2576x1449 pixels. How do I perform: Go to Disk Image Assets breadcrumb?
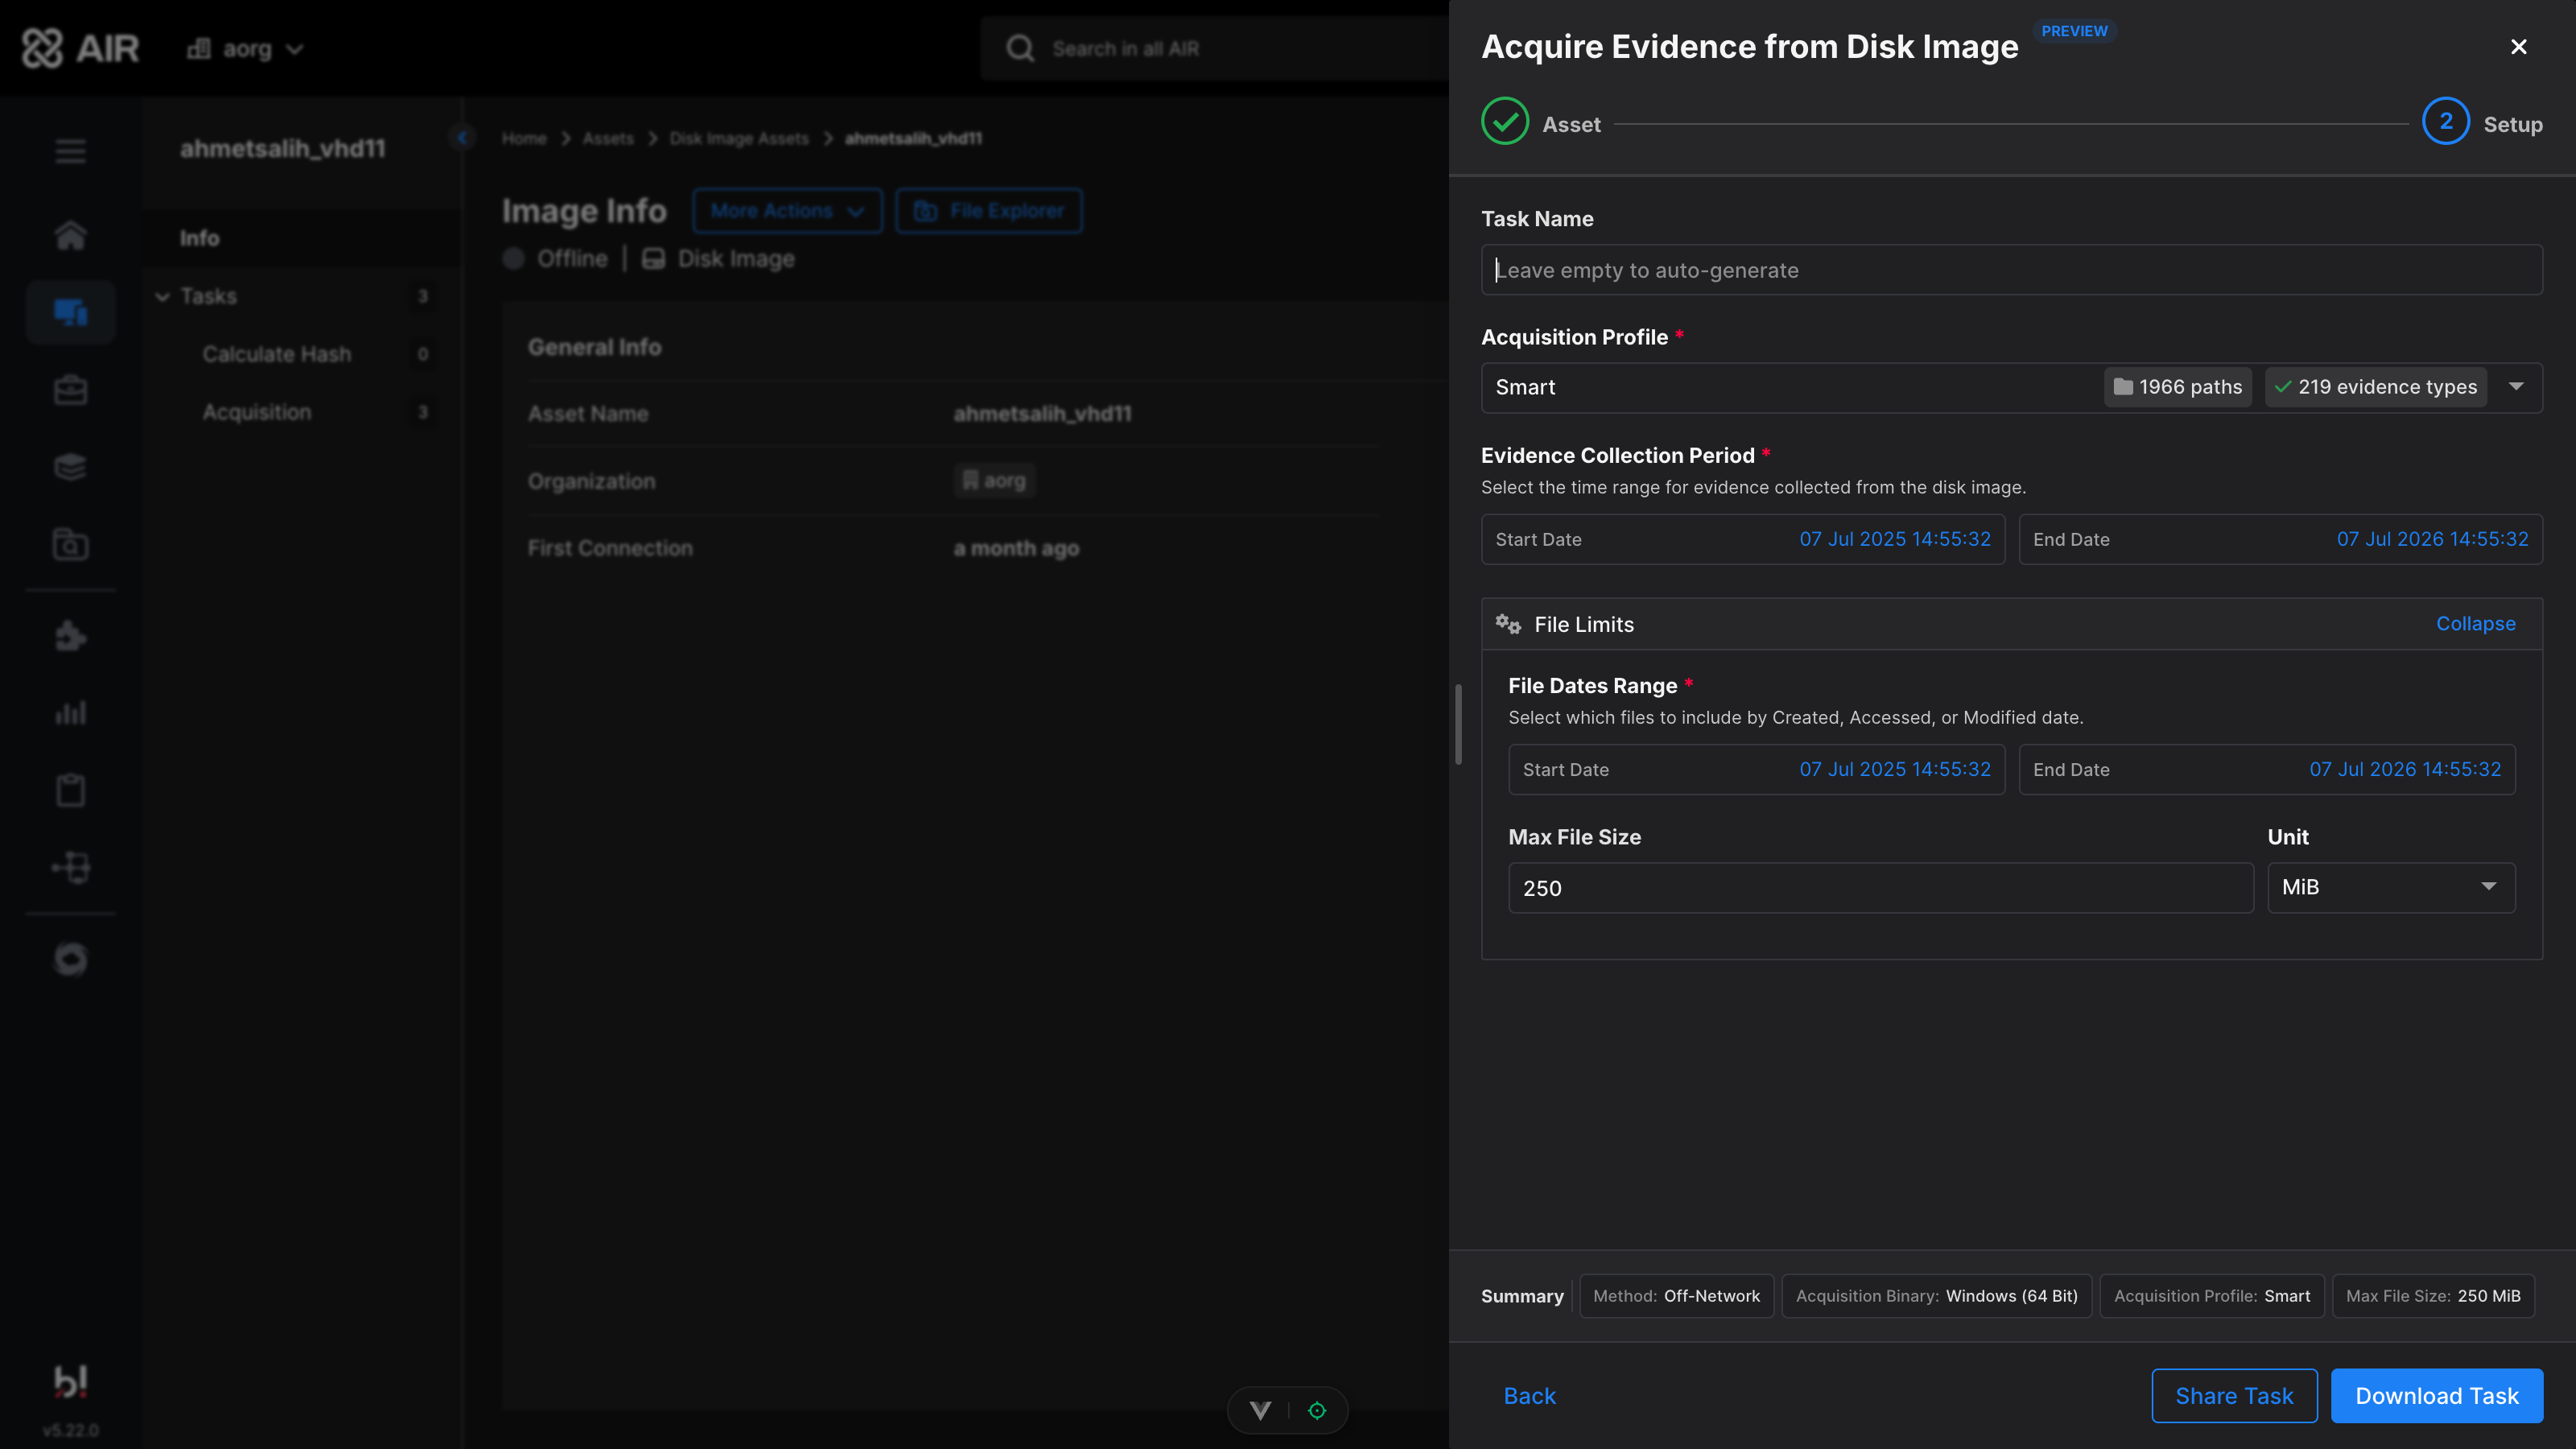point(739,138)
